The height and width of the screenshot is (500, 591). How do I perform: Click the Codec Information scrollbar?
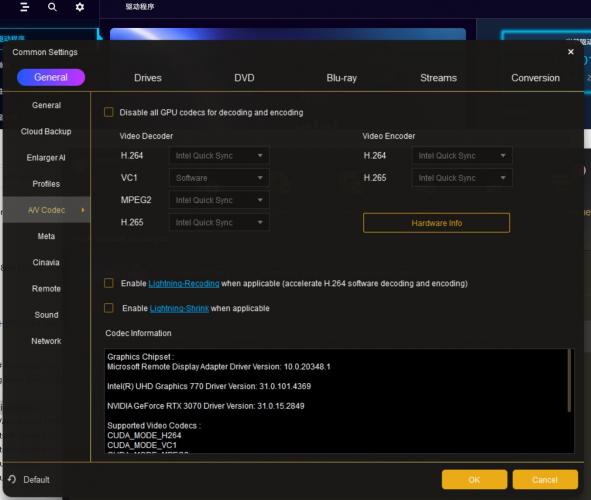click(570, 381)
